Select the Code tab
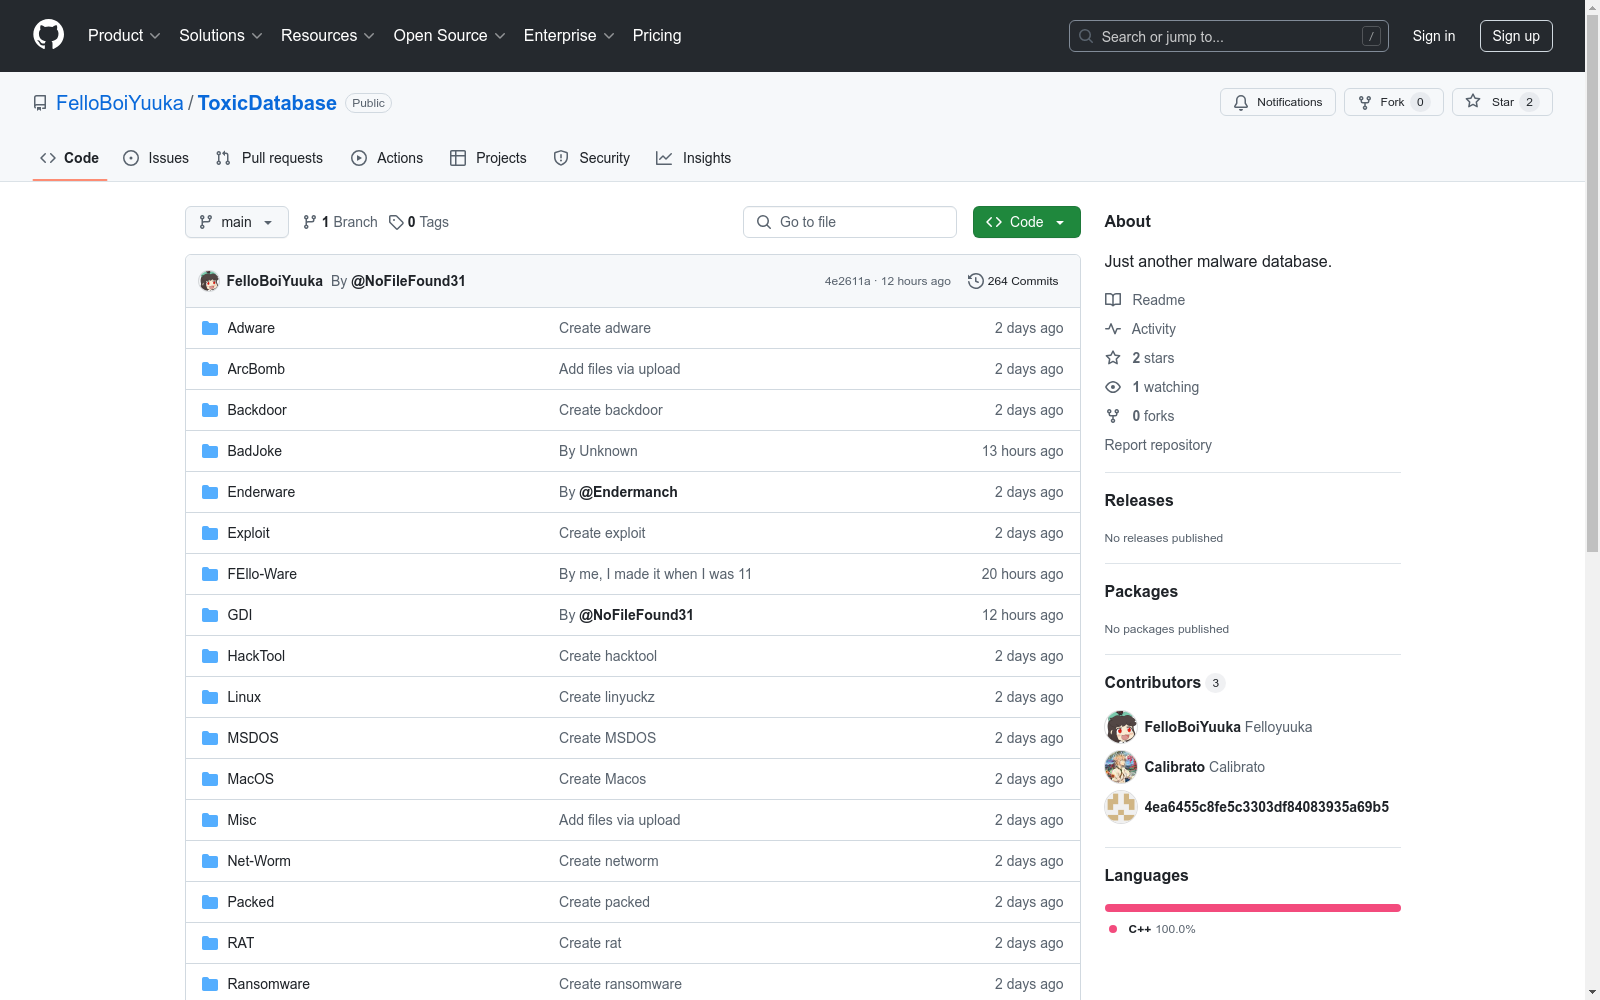1600x1000 pixels. 70,158
